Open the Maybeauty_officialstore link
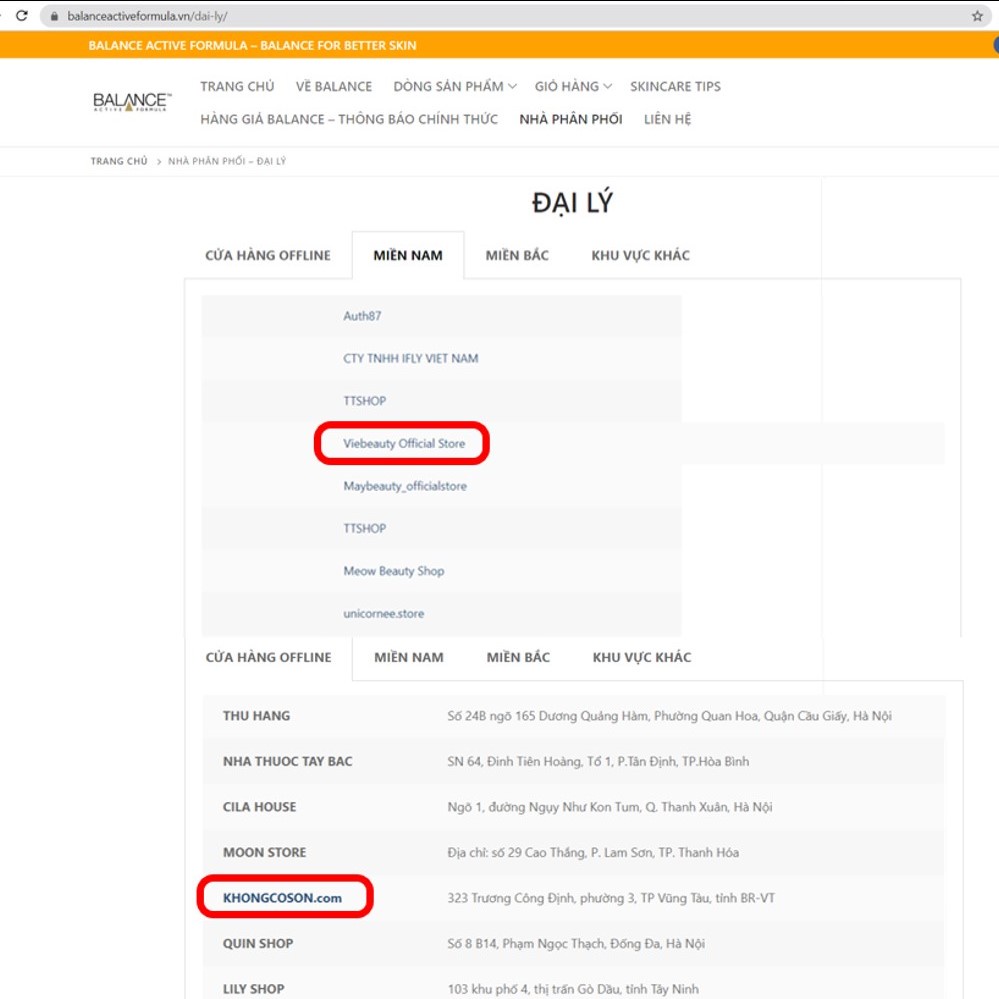 (x=405, y=486)
